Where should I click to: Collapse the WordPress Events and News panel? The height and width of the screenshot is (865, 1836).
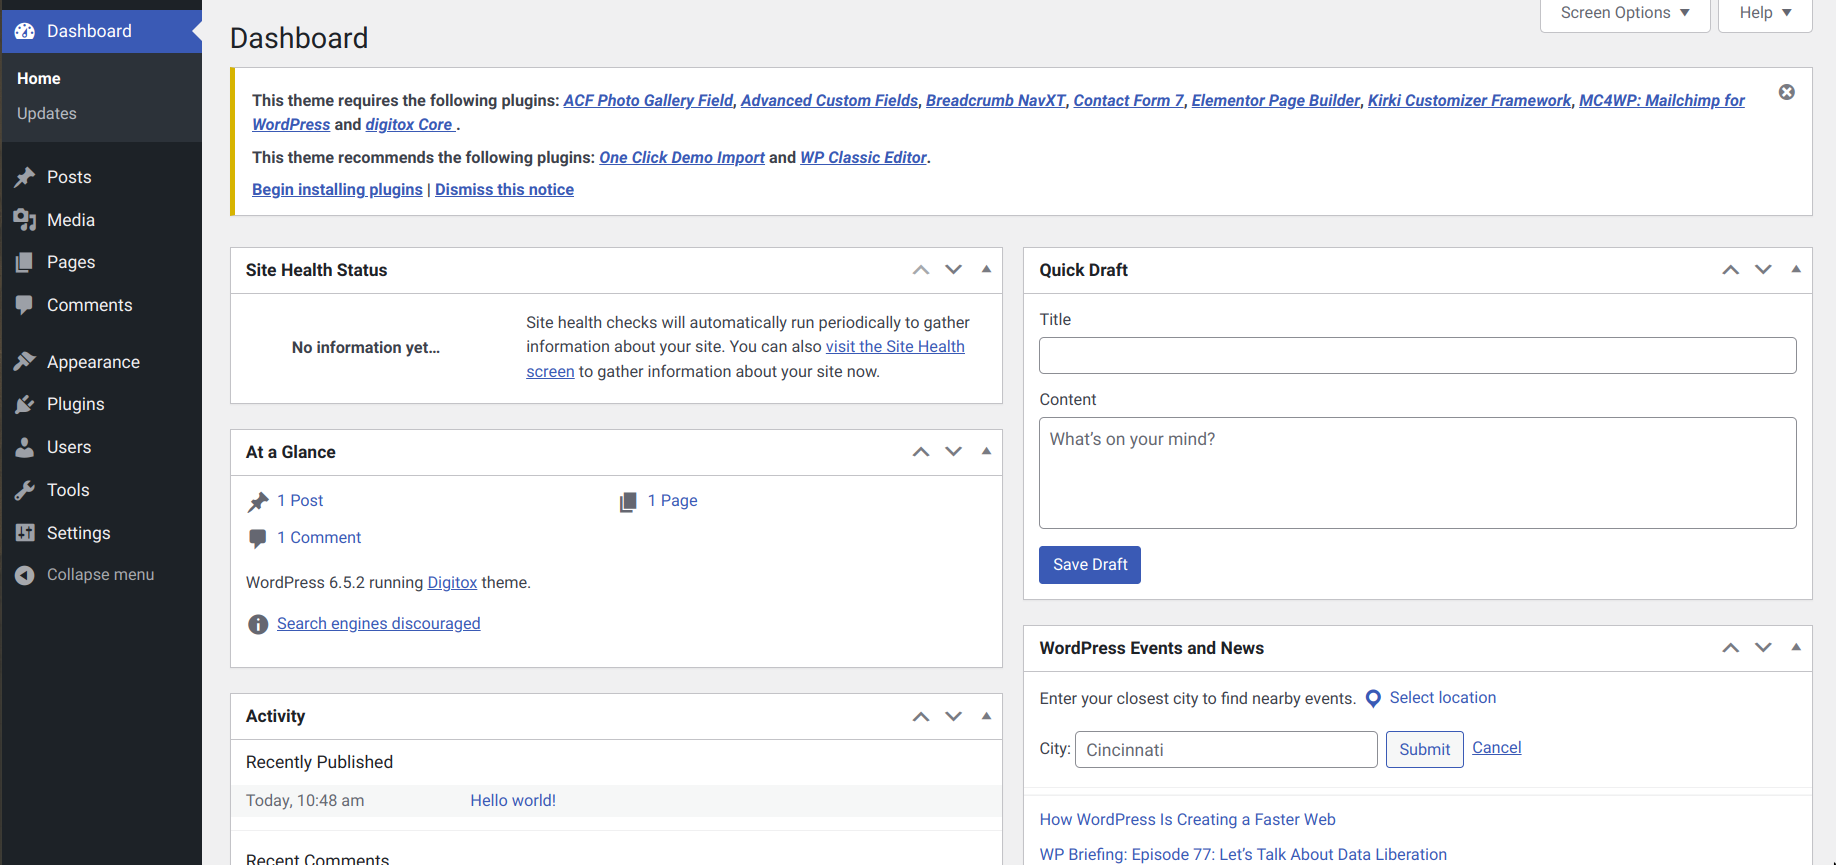[1796, 647]
